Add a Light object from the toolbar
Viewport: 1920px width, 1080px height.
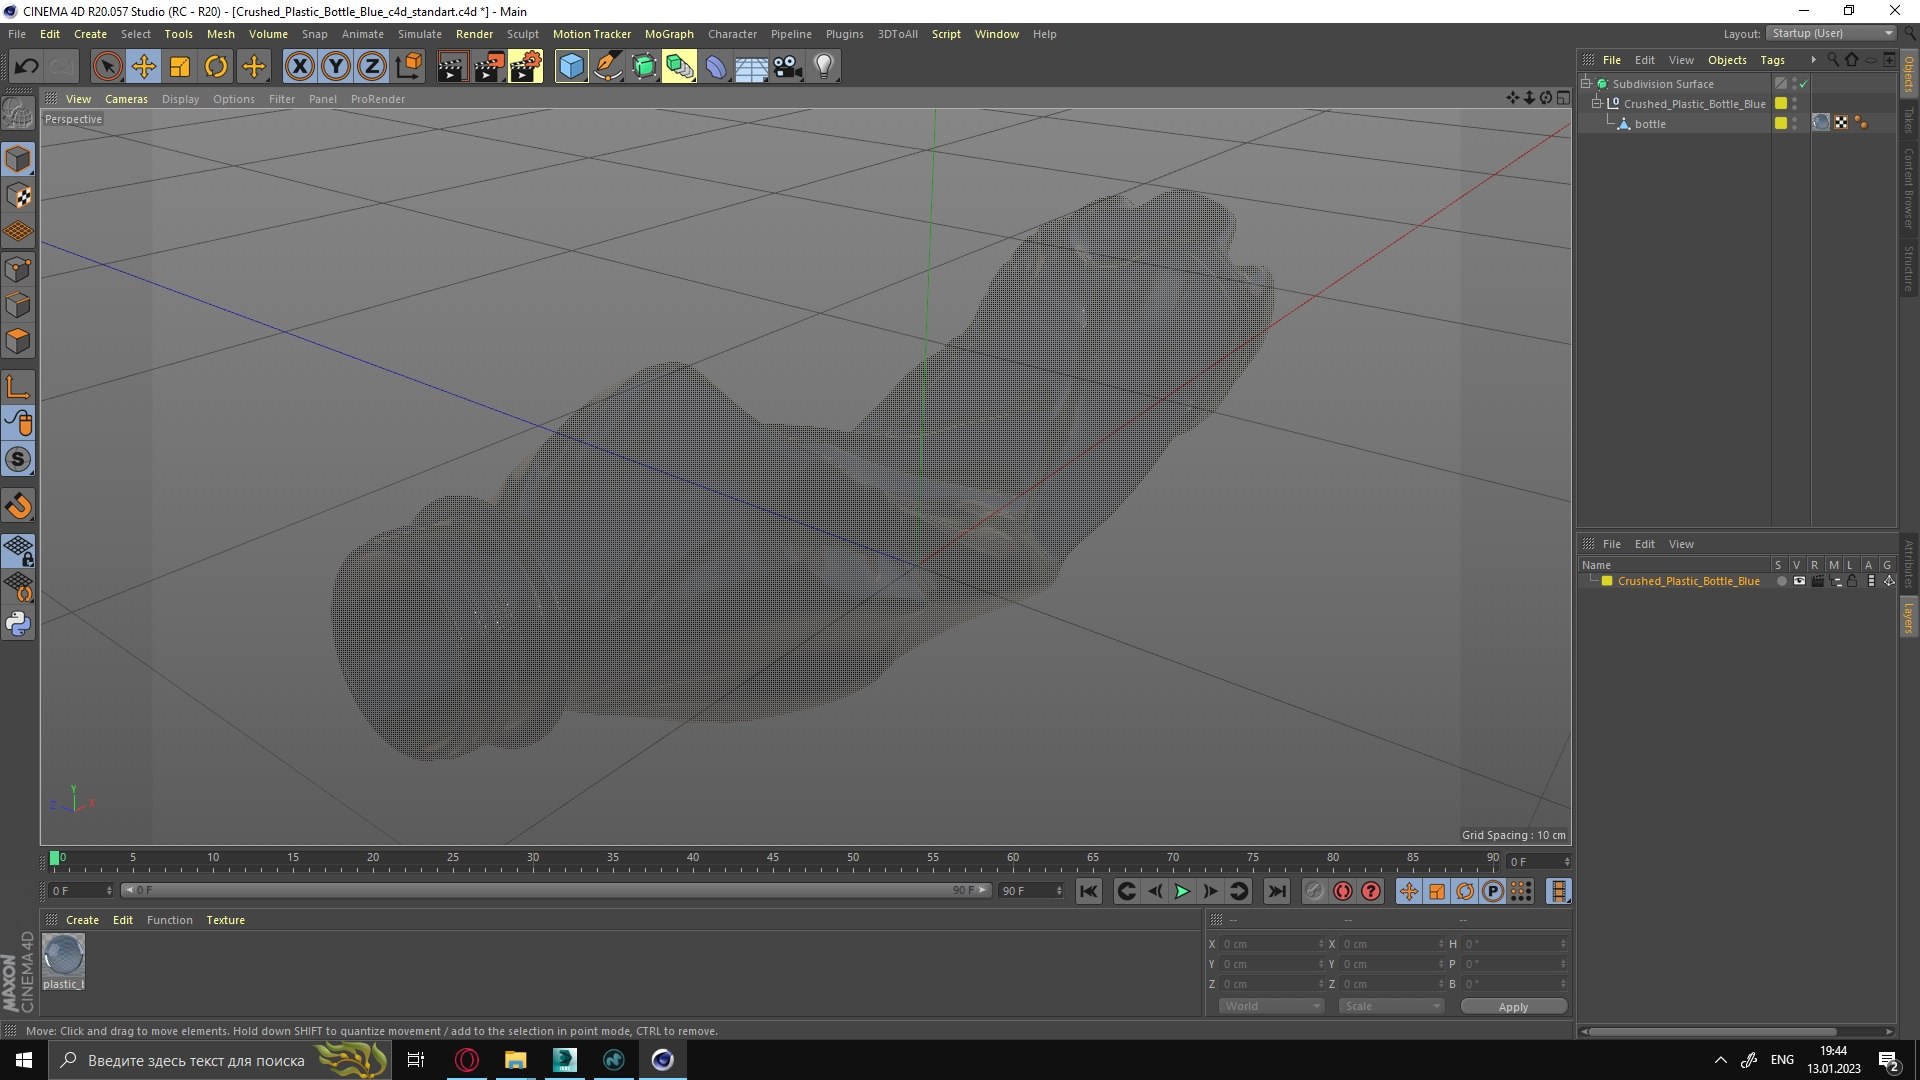click(x=824, y=67)
